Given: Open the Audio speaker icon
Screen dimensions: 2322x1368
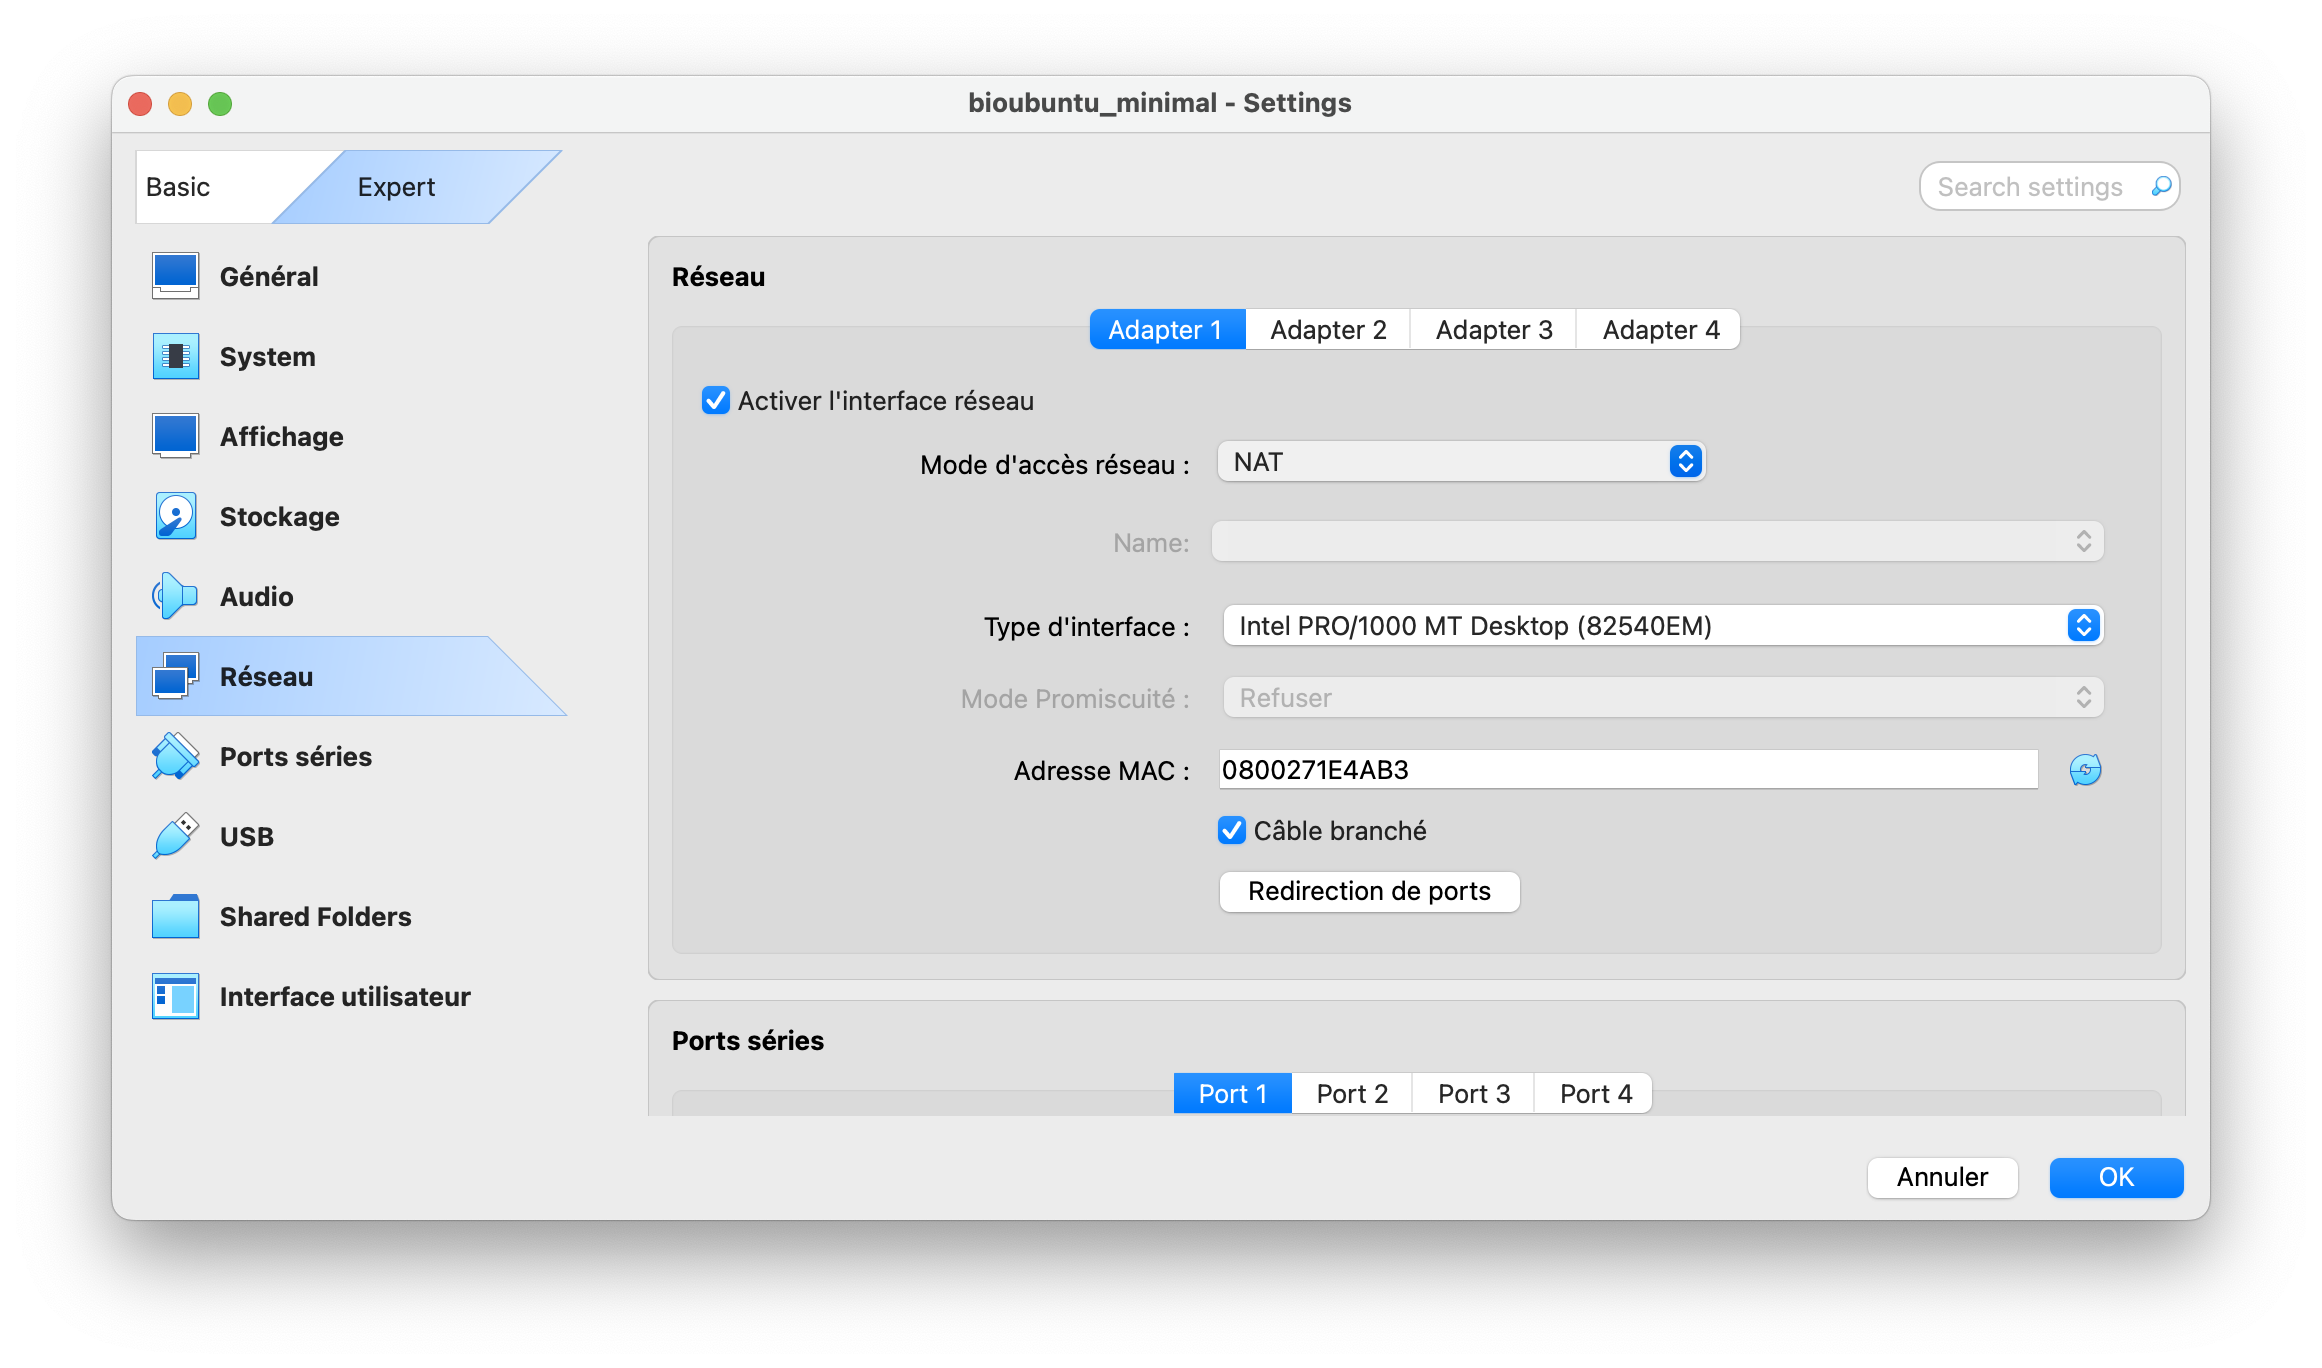Looking at the screenshot, I should (175, 596).
